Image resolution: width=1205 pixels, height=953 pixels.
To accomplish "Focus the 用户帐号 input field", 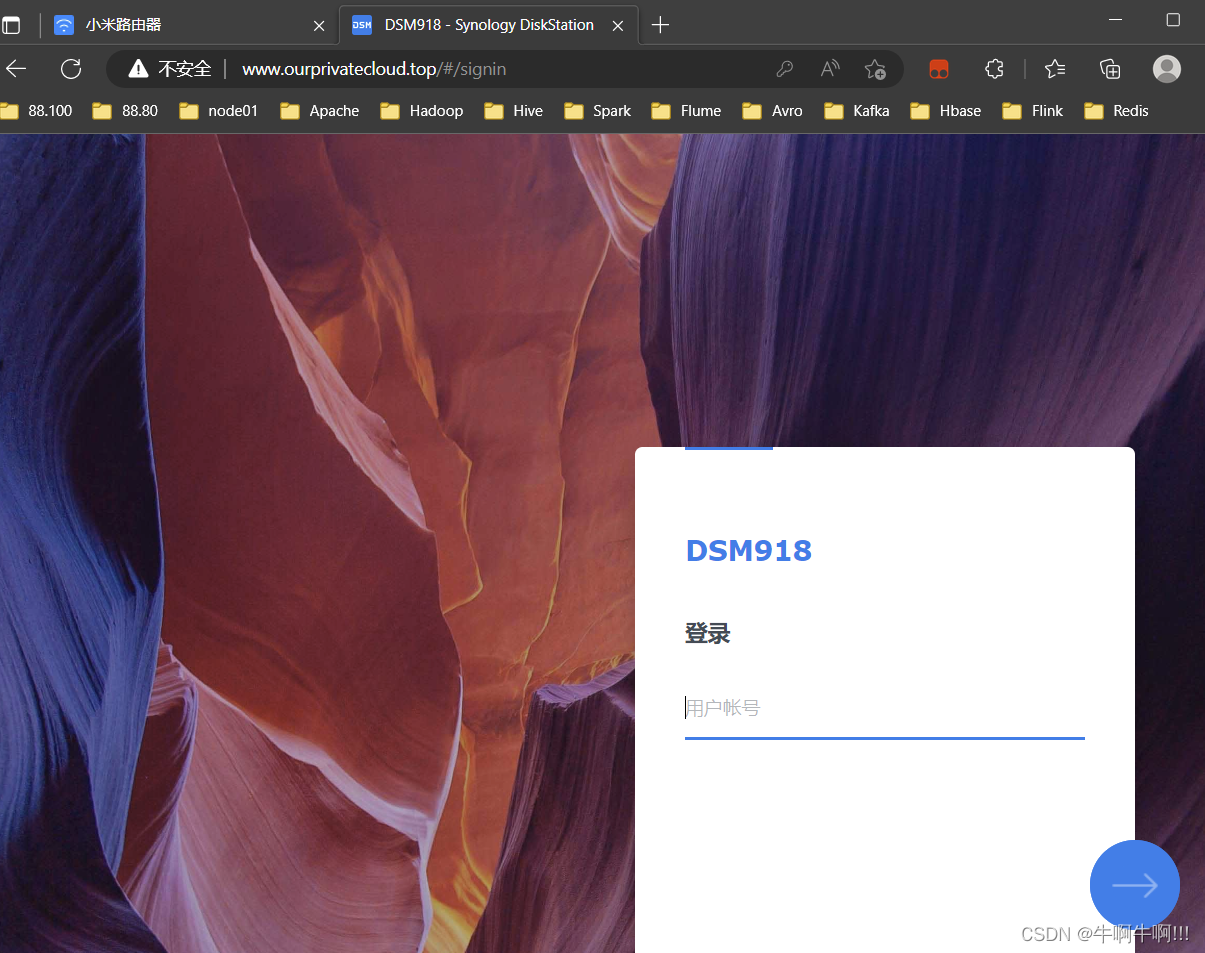I will coord(884,709).
